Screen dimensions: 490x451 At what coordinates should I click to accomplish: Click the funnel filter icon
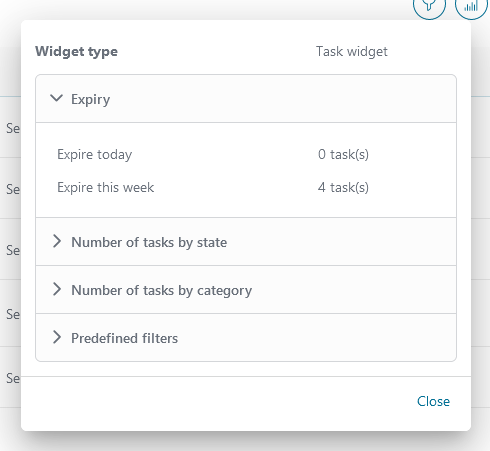coord(429,6)
